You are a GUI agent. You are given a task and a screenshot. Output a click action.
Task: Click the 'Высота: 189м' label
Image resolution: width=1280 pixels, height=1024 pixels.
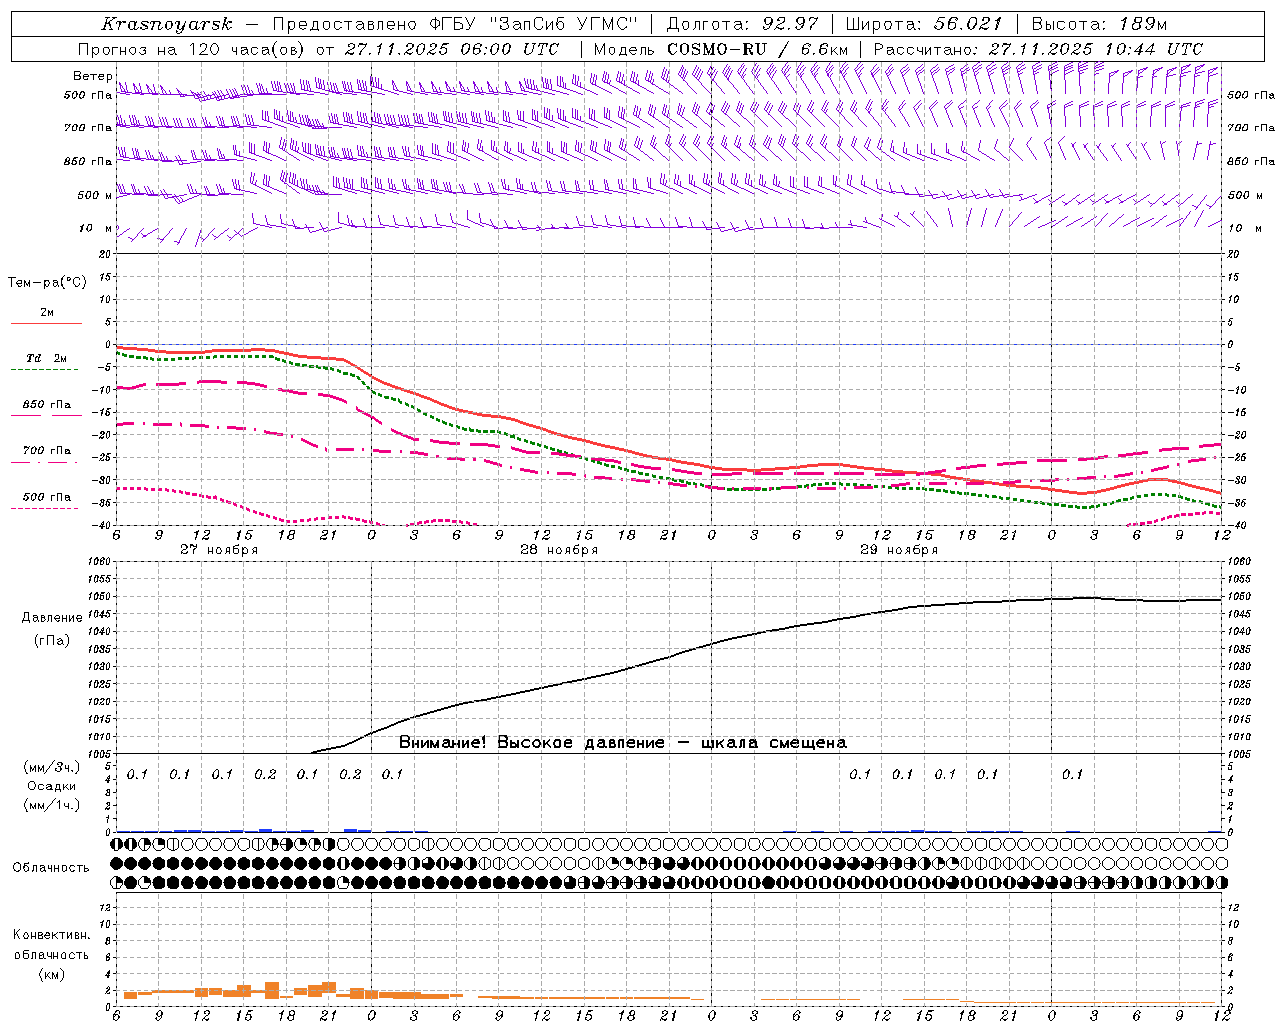pos(1099,24)
